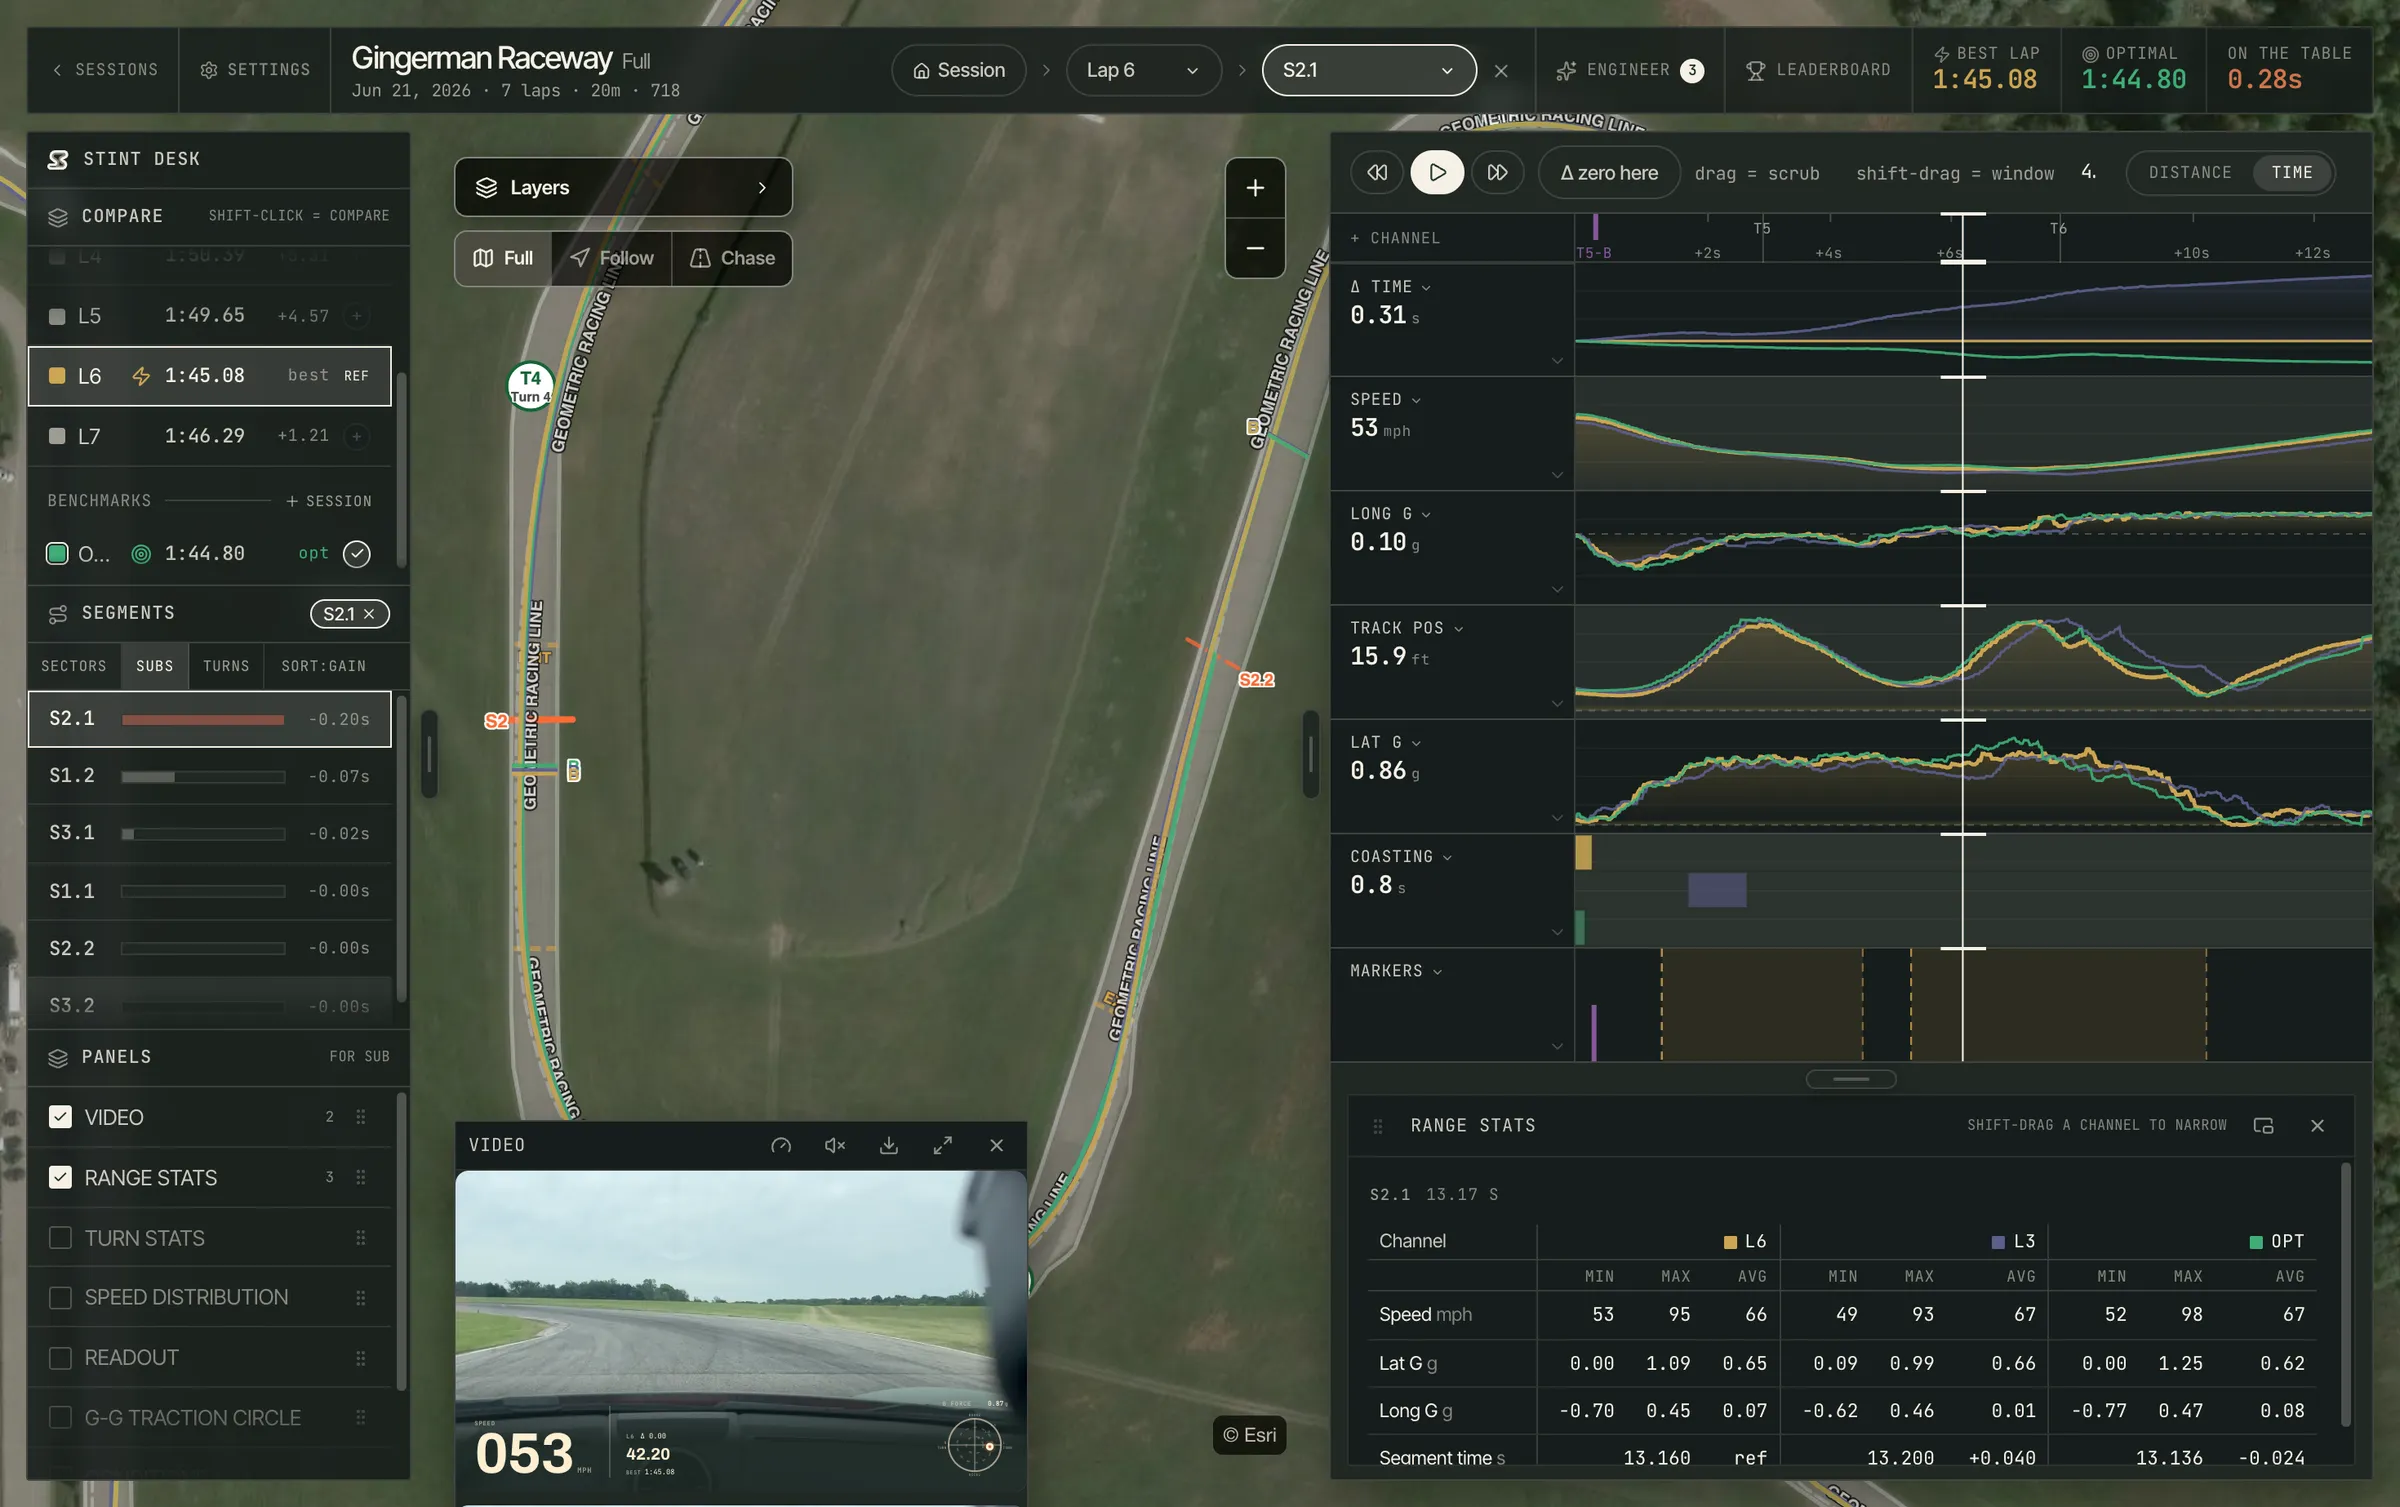2400x1507 pixels.
Task: Download the video clip
Action: [888, 1146]
